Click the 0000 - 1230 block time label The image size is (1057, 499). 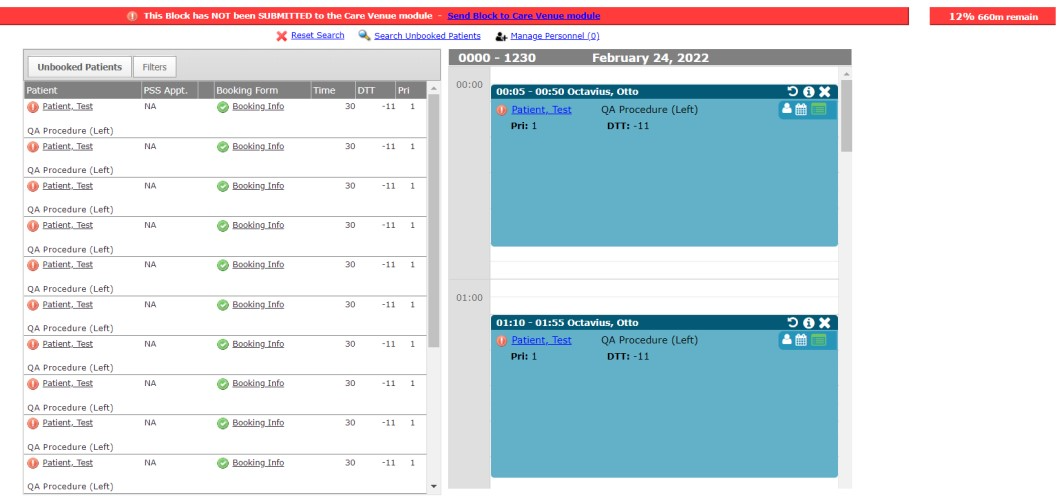tap(497, 58)
